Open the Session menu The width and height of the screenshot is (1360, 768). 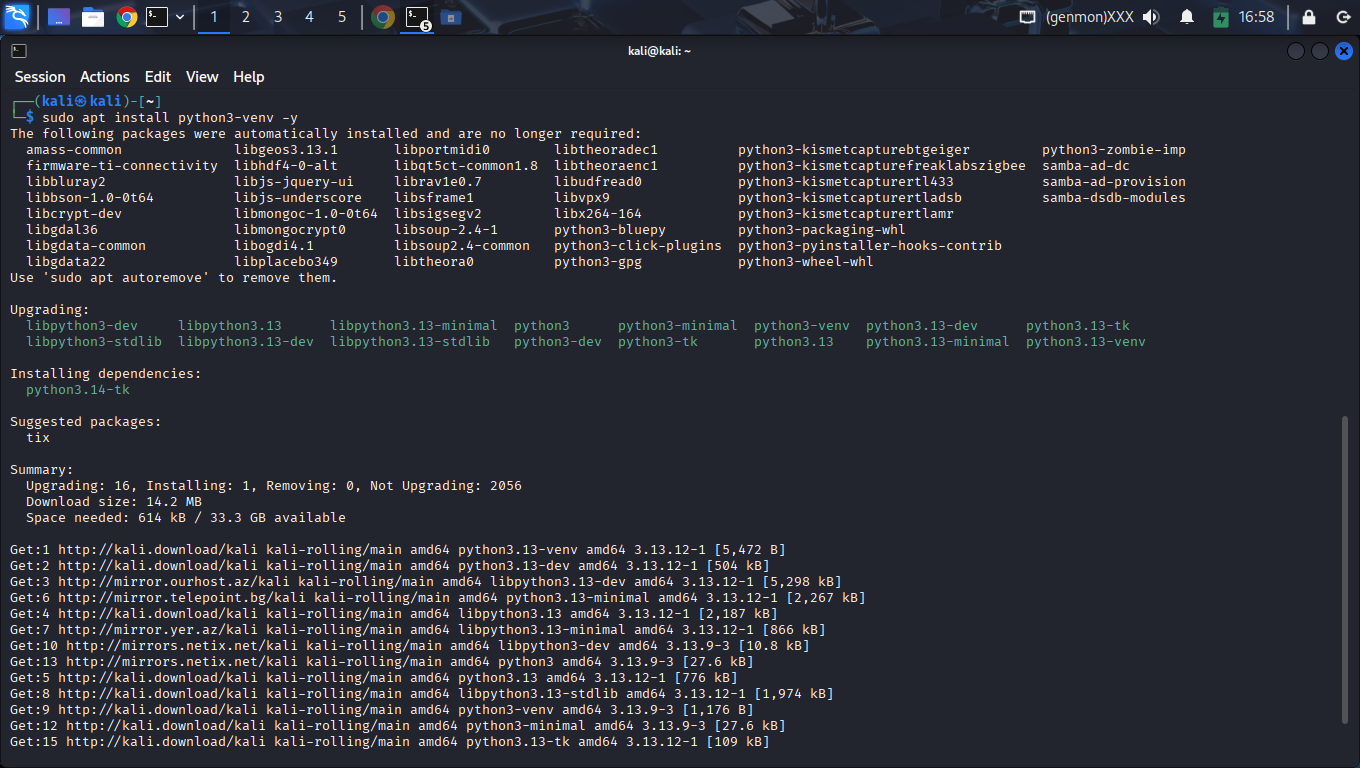coord(40,77)
